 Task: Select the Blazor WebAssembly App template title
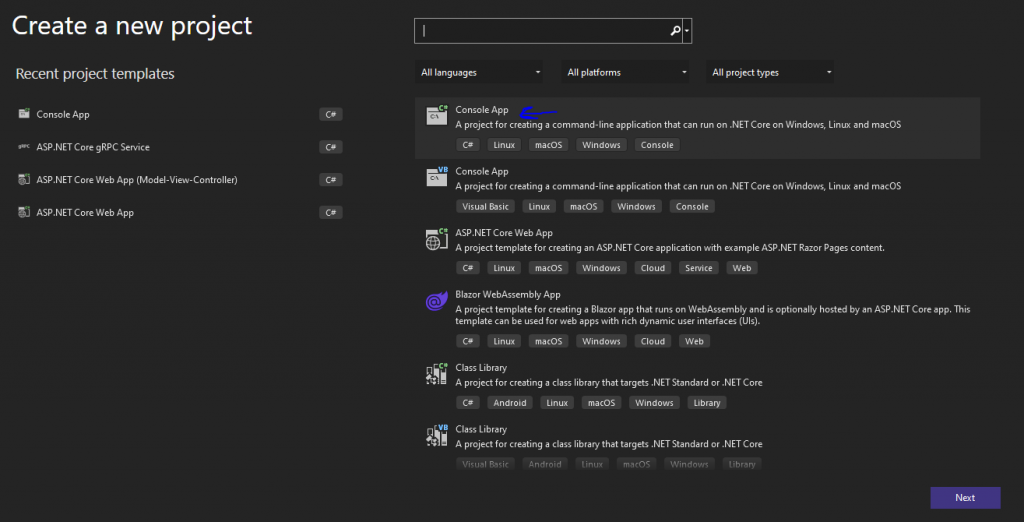coord(507,295)
